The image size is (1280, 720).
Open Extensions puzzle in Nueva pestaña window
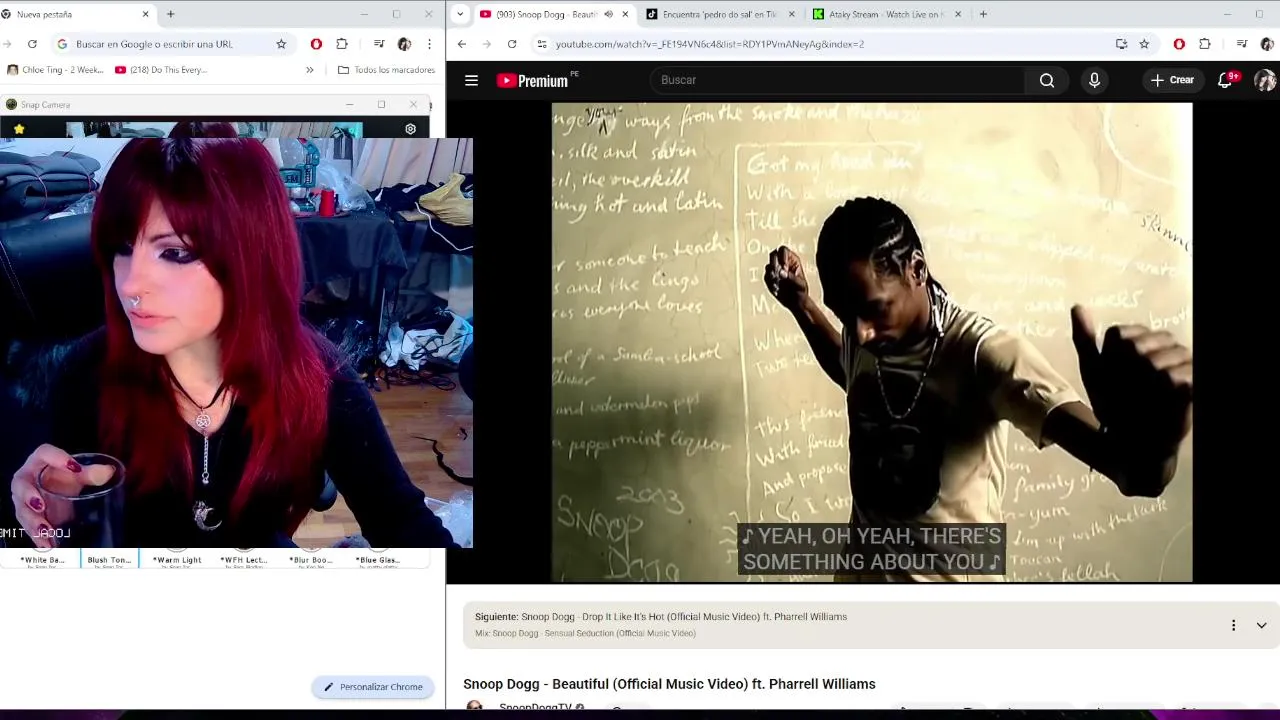[x=342, y=44]
